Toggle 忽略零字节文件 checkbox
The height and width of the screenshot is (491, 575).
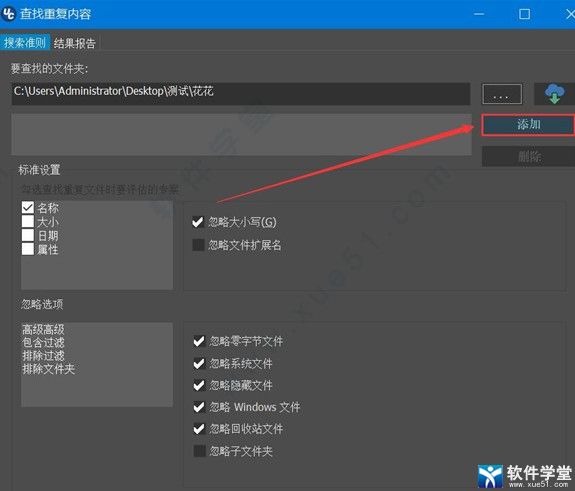199,341
